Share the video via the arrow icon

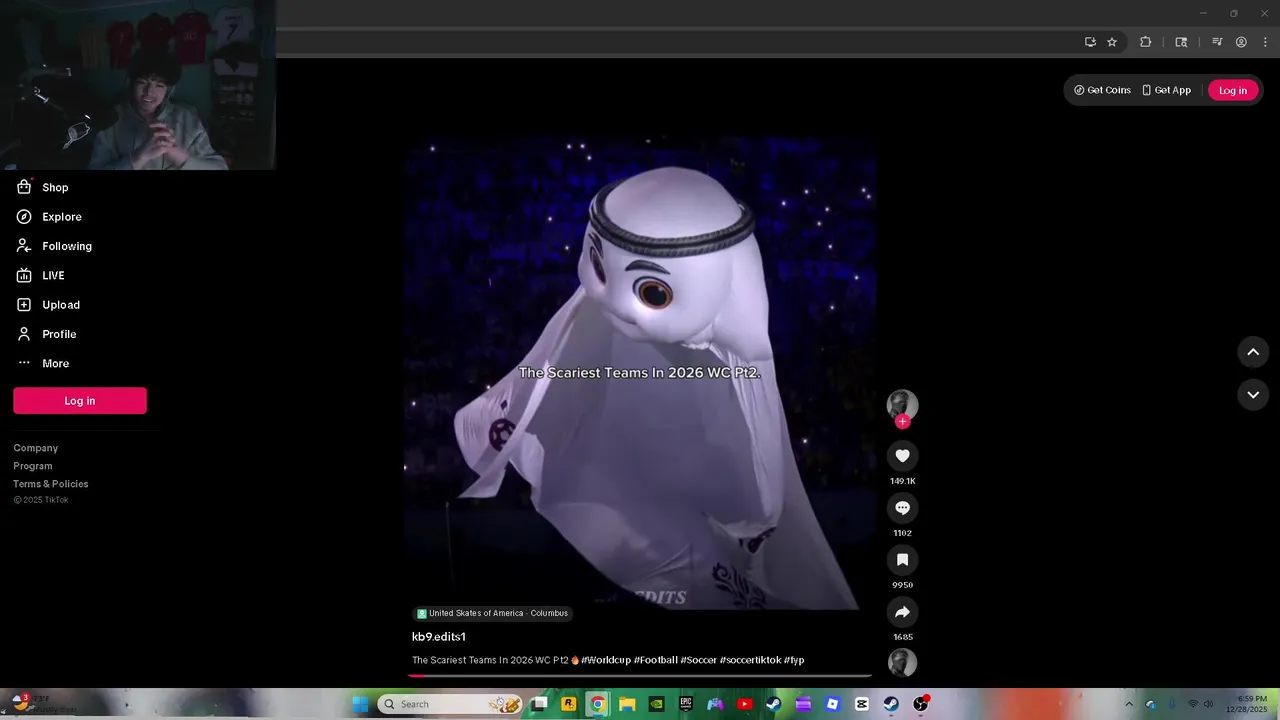902,612
